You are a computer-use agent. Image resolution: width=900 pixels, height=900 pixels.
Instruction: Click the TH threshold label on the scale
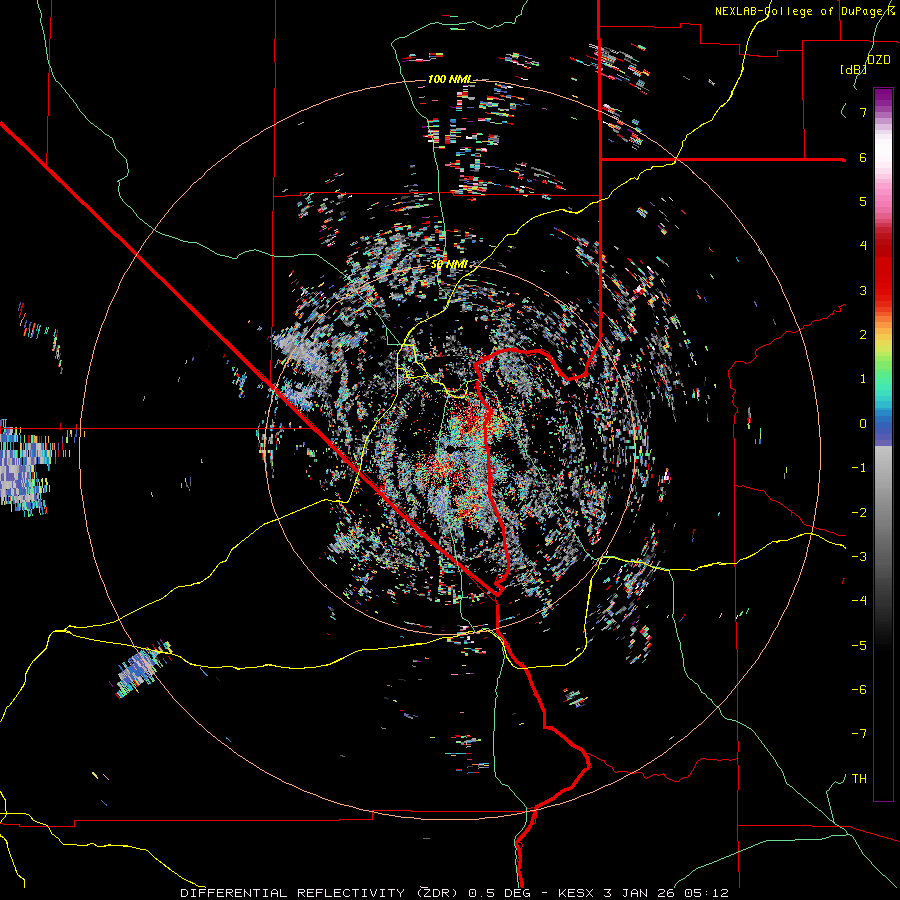[x=859, y=779]
